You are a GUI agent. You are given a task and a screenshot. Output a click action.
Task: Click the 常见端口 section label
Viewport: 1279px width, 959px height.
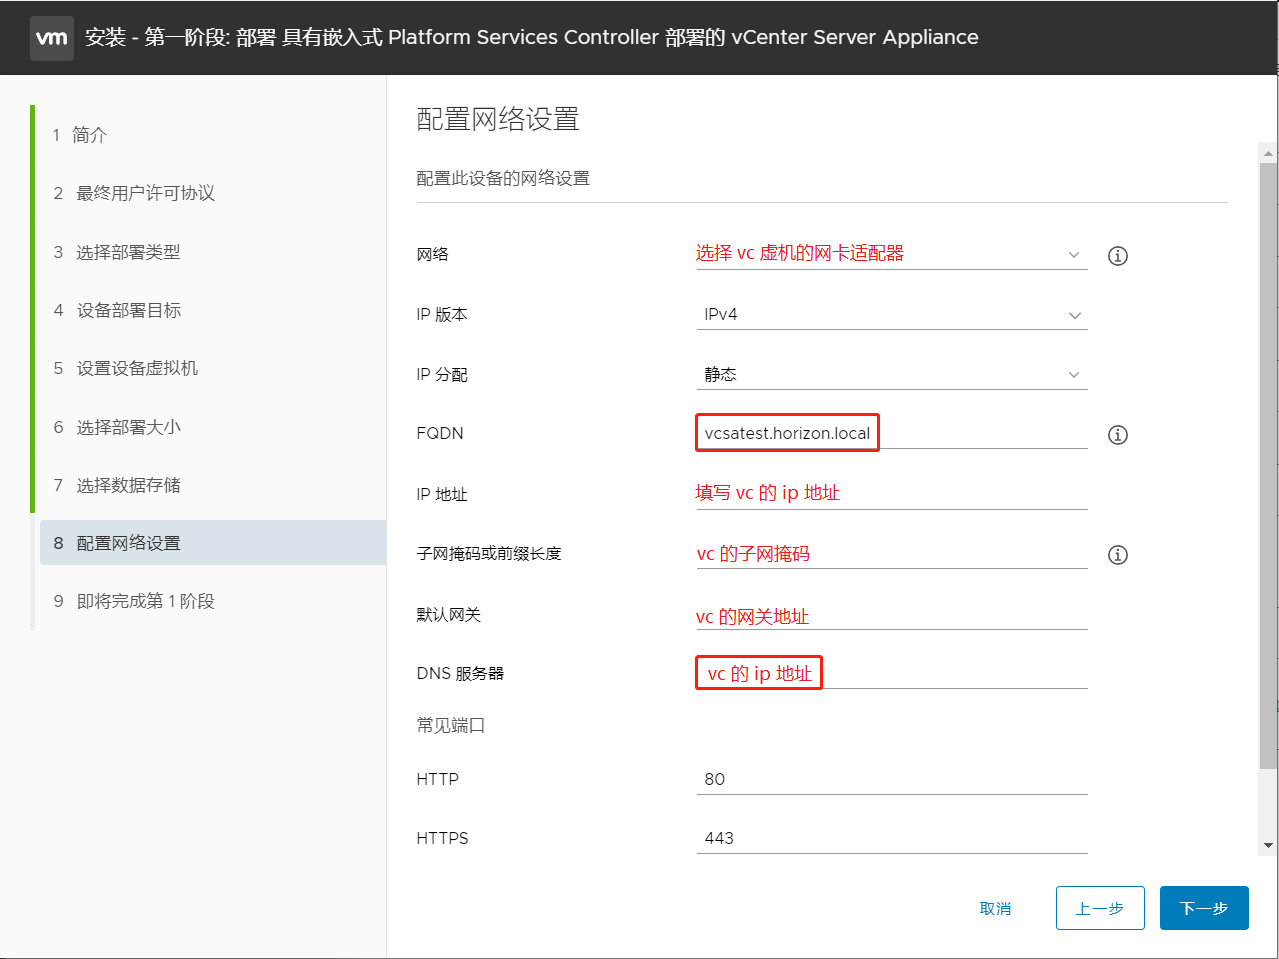[451, 725]
